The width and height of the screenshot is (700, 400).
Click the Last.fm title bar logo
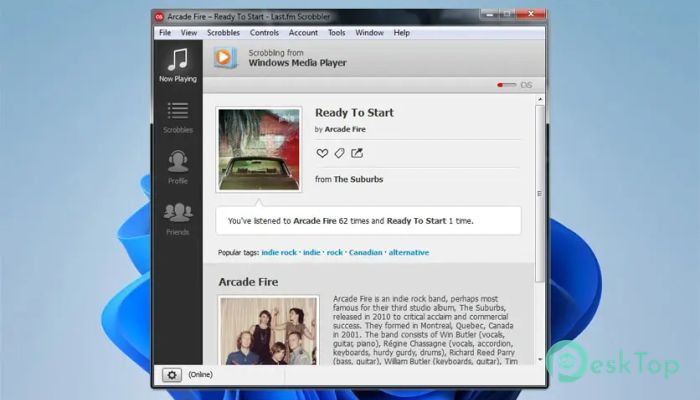[x=159, y=17]
